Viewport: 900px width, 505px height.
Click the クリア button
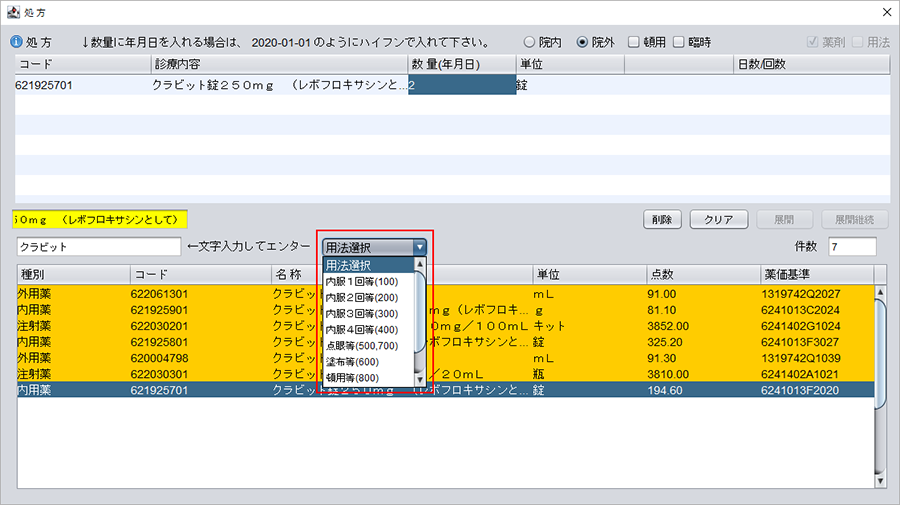click(719, 220)
